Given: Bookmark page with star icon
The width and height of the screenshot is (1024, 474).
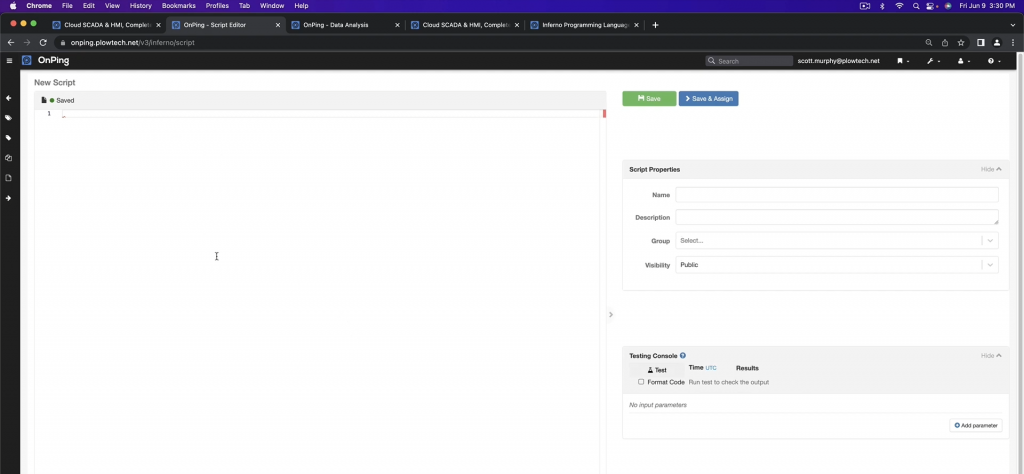Looking at the screenshot, I should pos(961,42).
